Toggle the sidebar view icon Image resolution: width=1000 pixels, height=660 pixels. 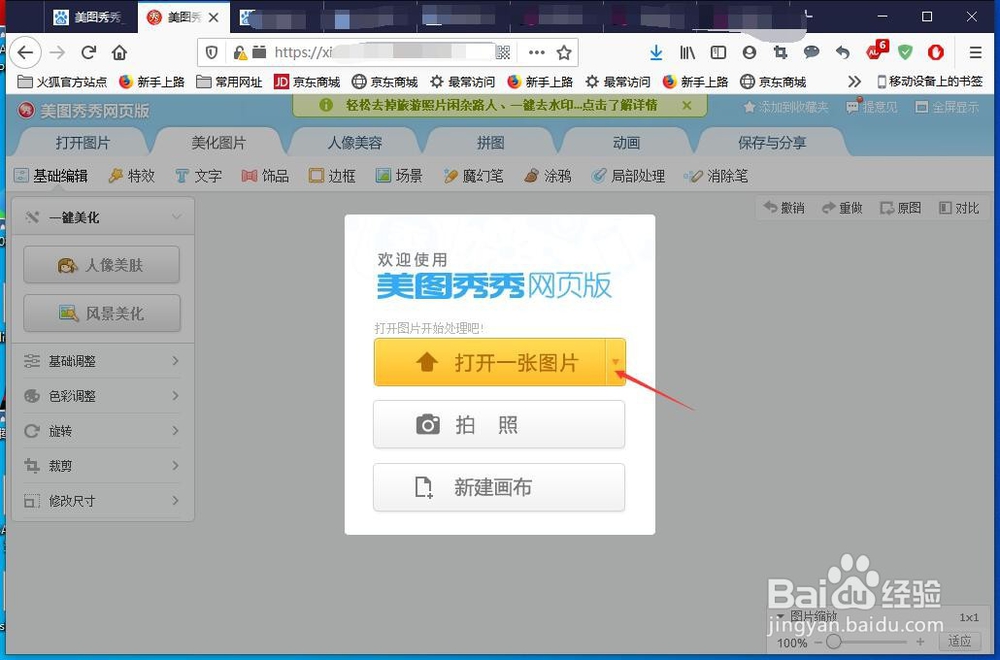click(x=718, y=52)
